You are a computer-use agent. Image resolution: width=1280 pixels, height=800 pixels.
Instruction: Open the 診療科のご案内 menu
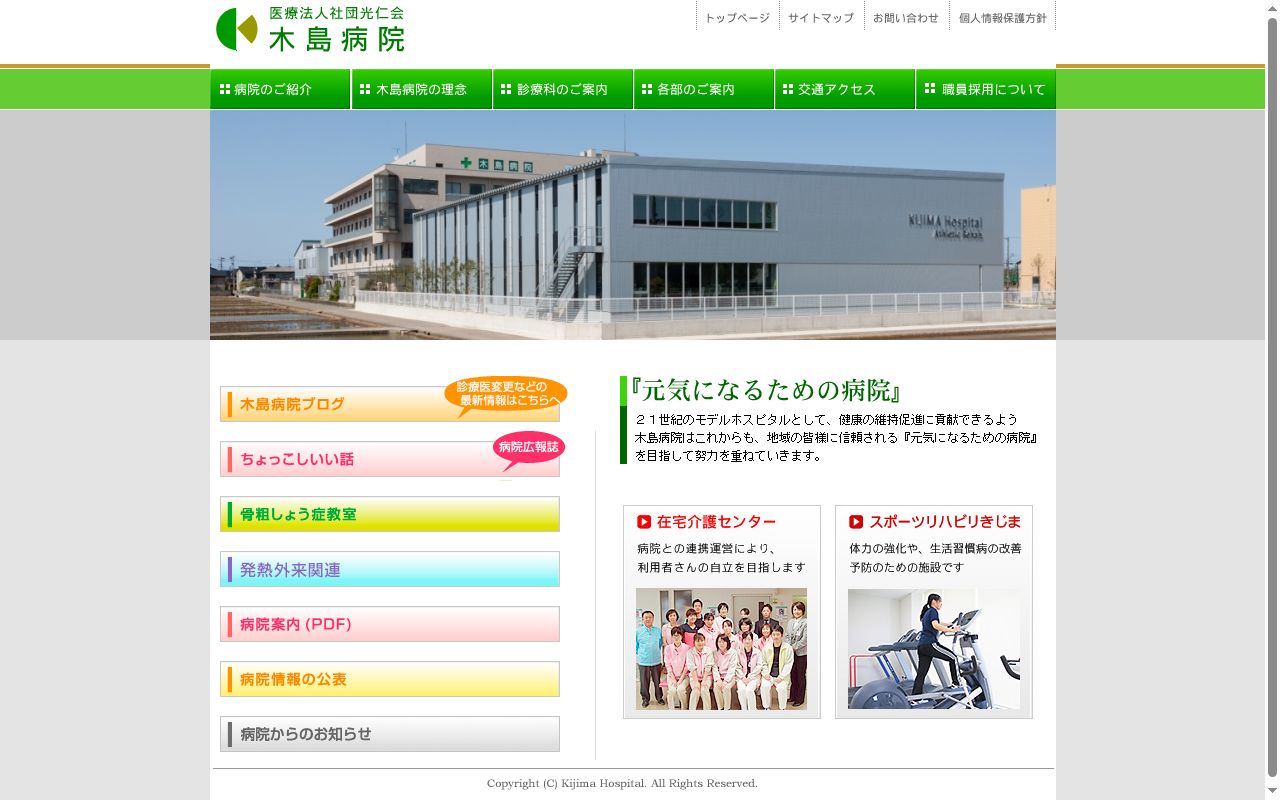point(563,89)
